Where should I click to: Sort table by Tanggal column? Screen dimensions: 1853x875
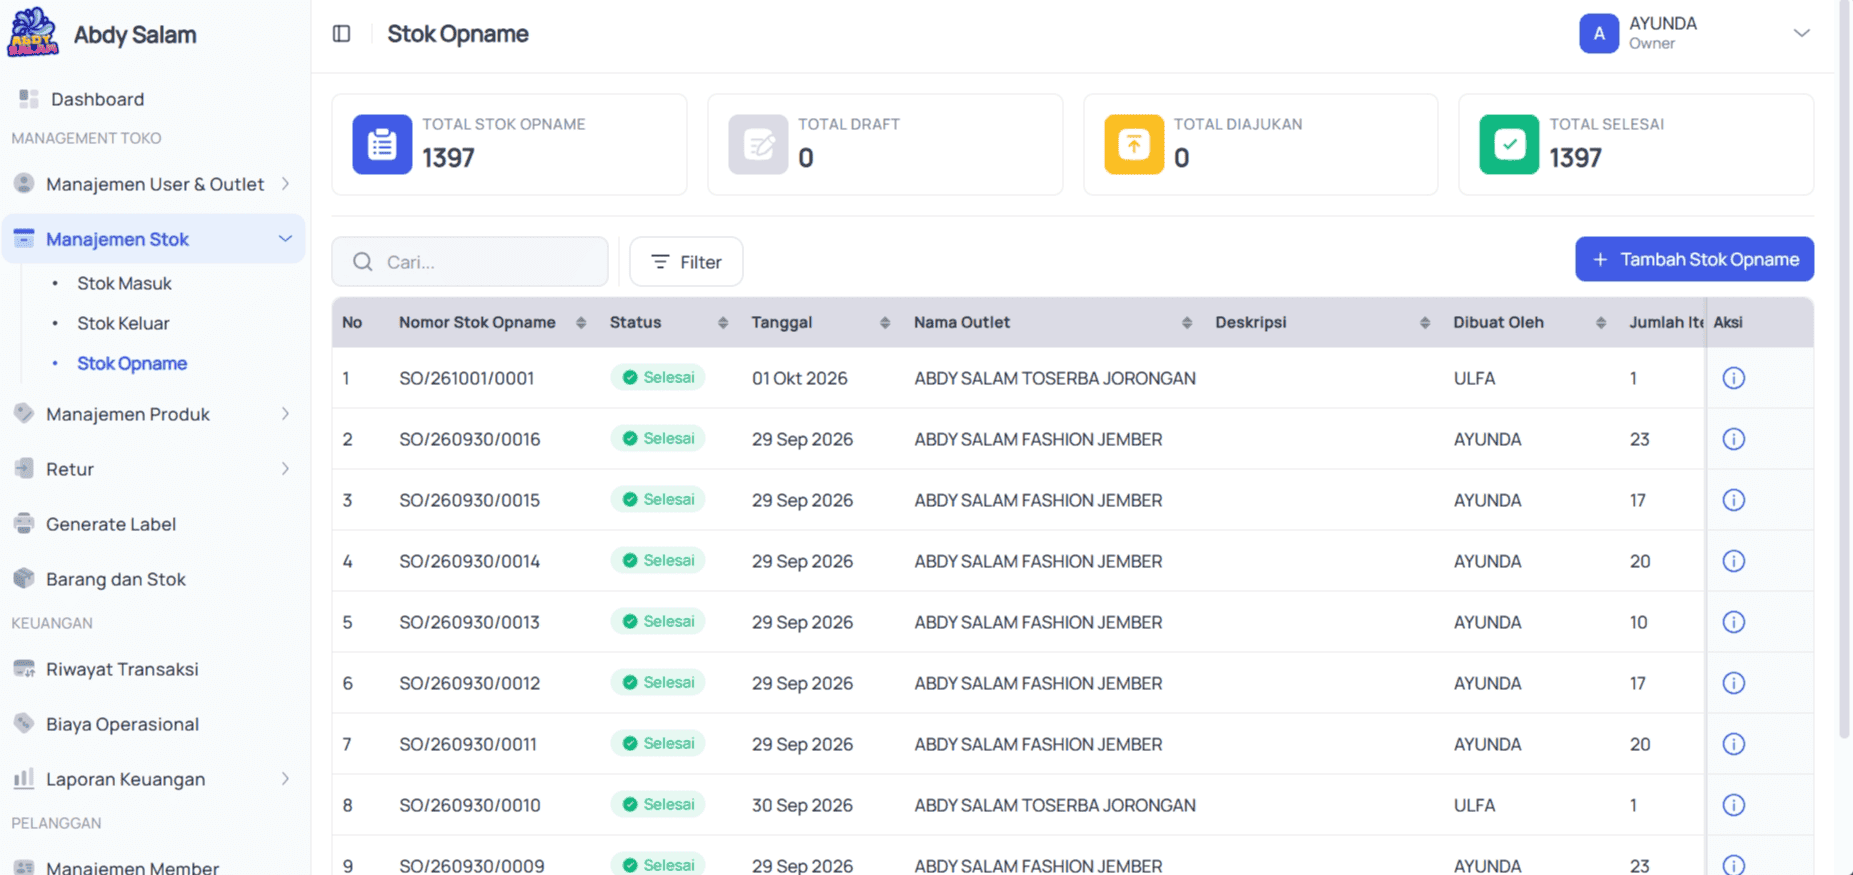tap(885, 323)
